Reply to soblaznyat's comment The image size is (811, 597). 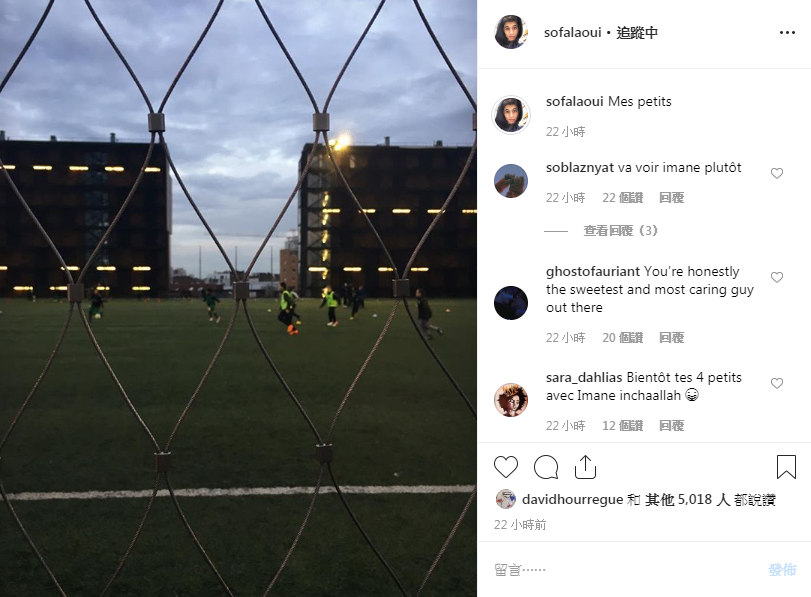tap(671, 198)
